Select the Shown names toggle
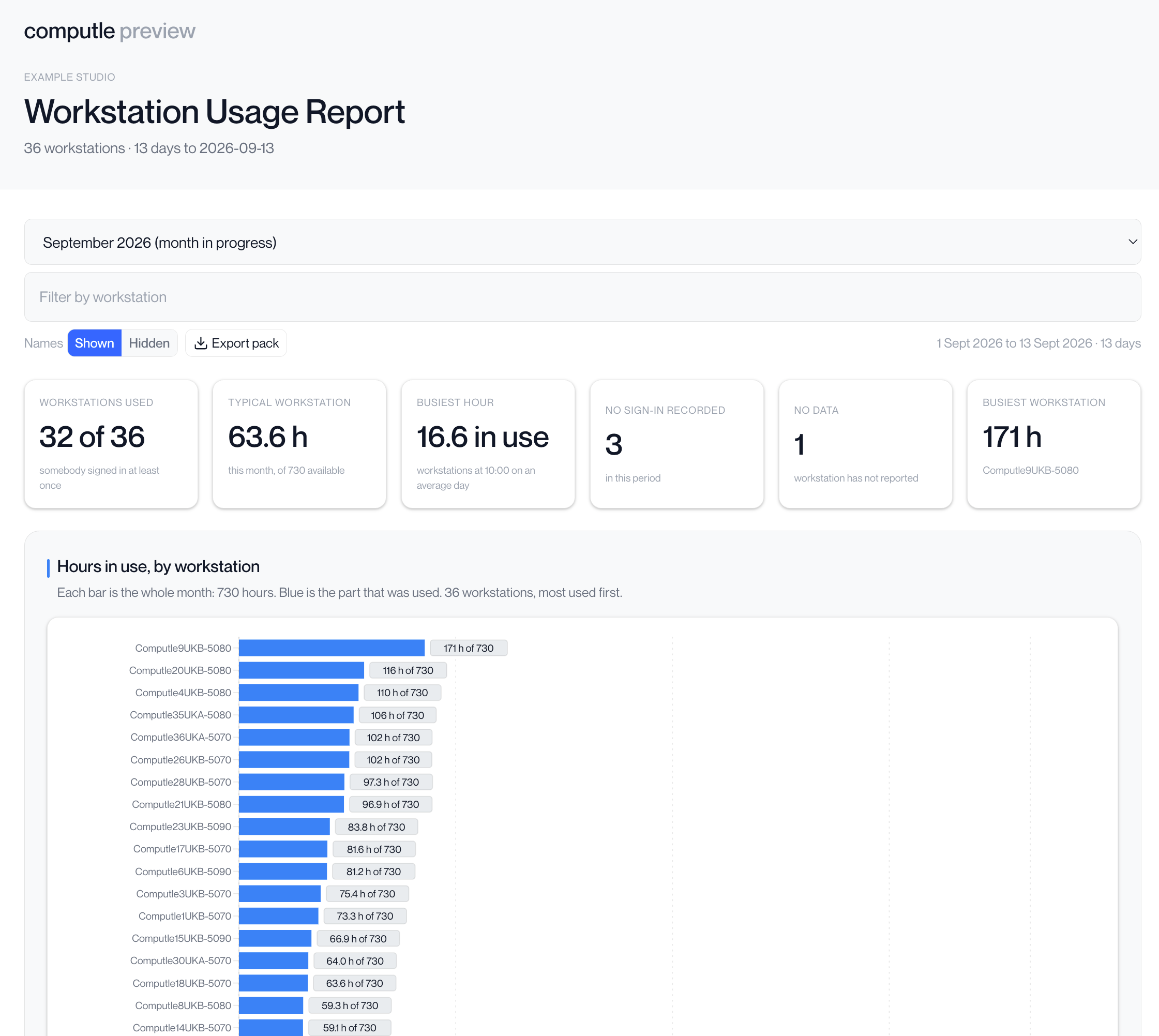 [x=95, y=344]
